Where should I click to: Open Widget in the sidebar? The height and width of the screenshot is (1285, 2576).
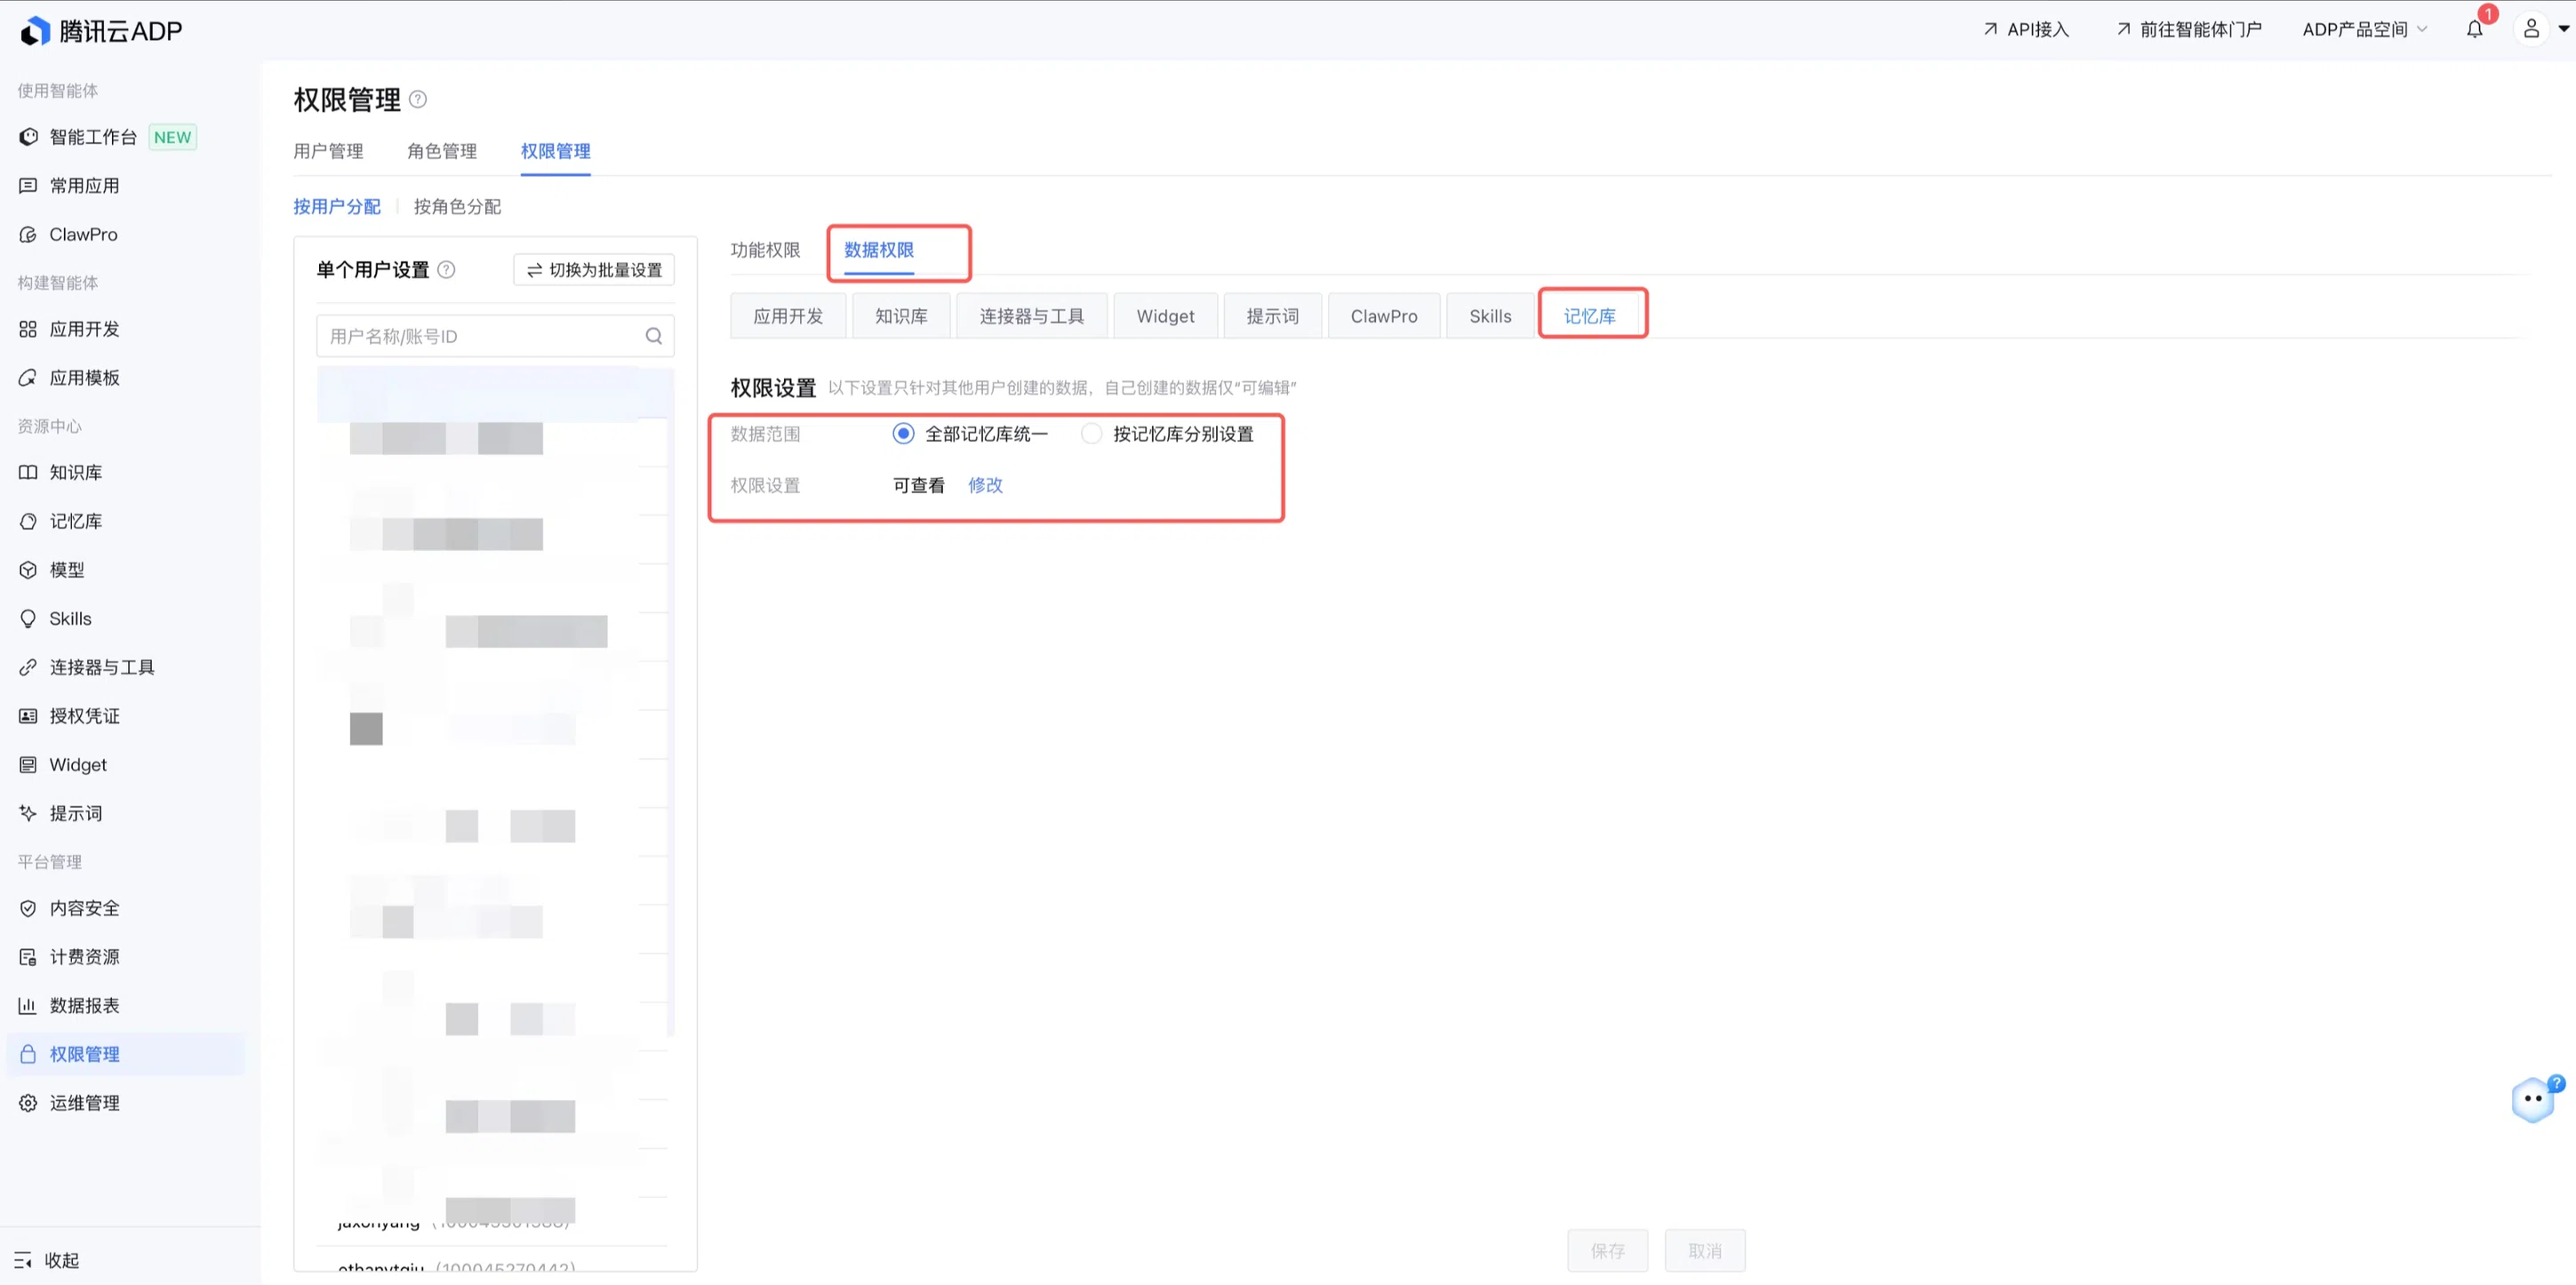[77, 764]
